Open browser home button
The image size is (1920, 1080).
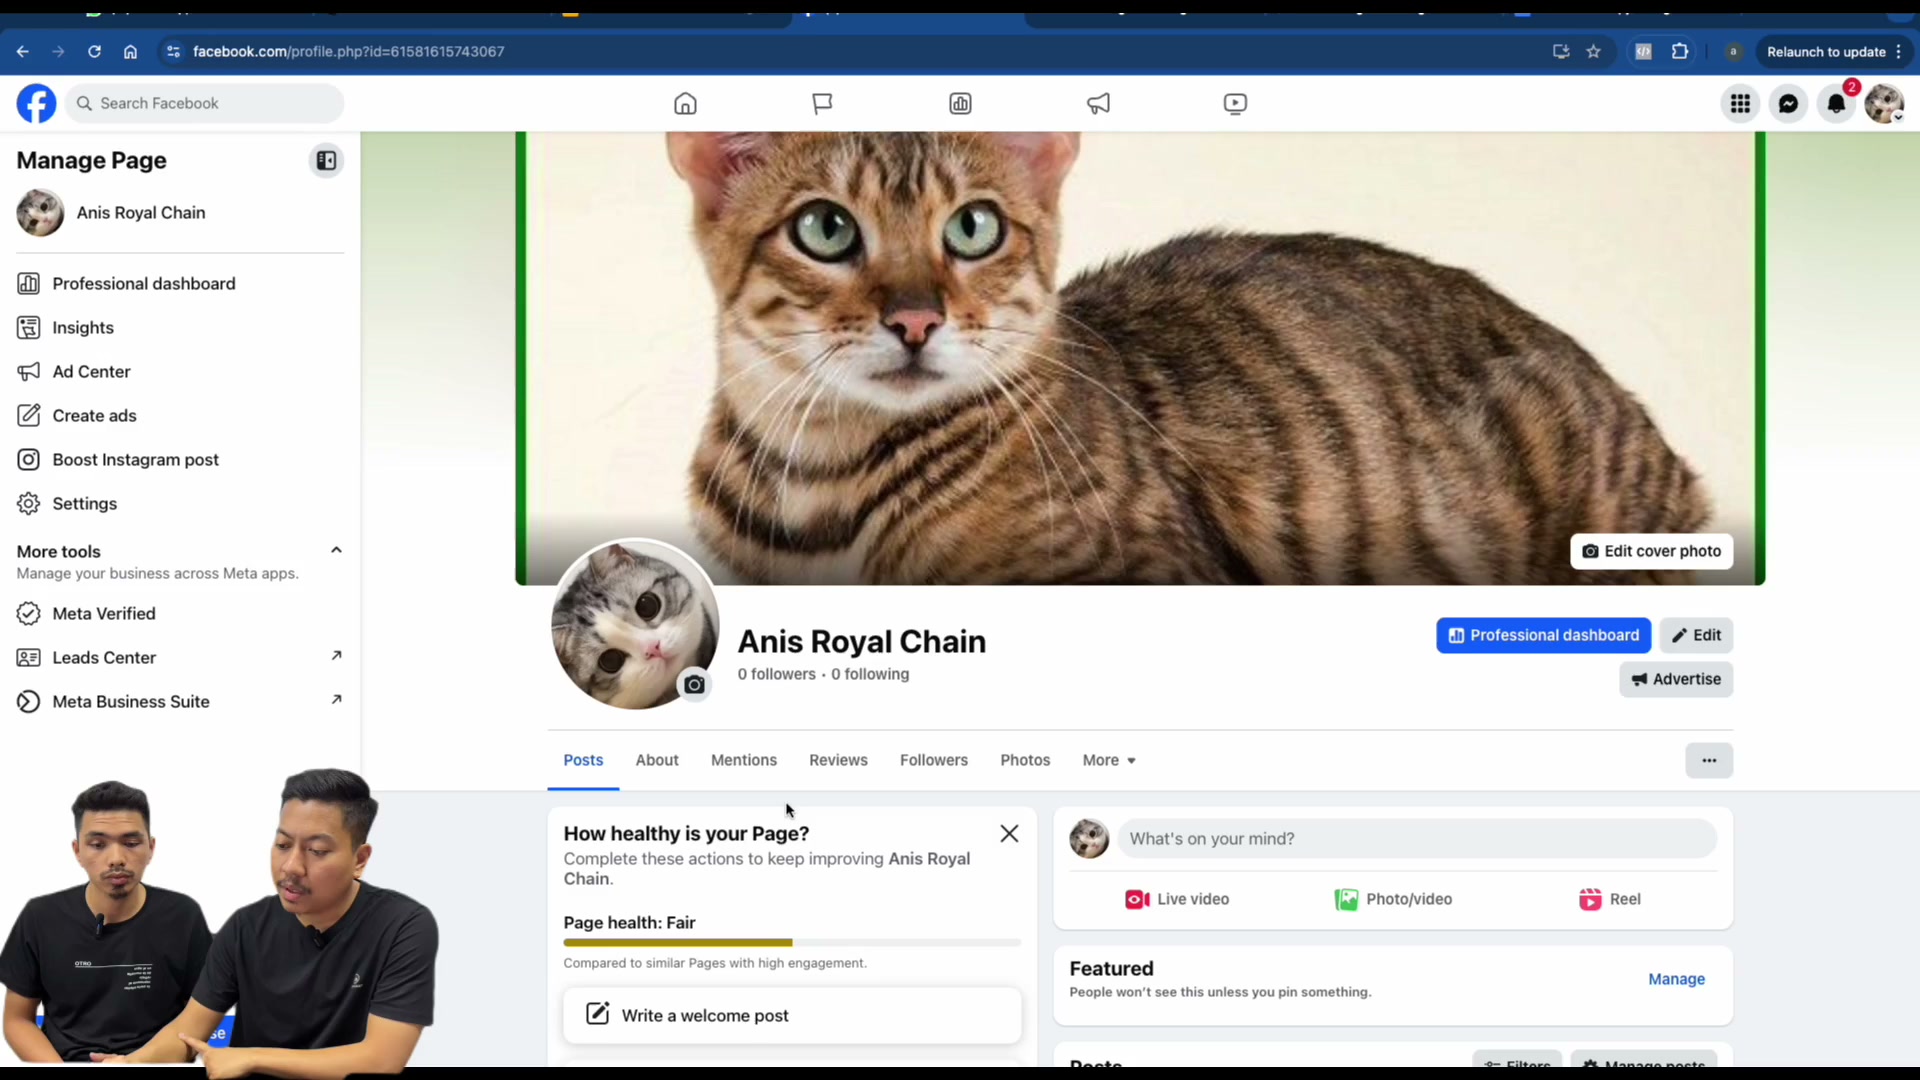[x=130, y=51]
